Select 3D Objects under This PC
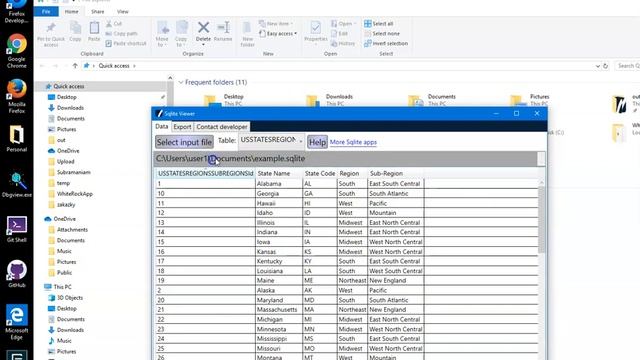This screenshot has width=640, height=360. (70, 298)
